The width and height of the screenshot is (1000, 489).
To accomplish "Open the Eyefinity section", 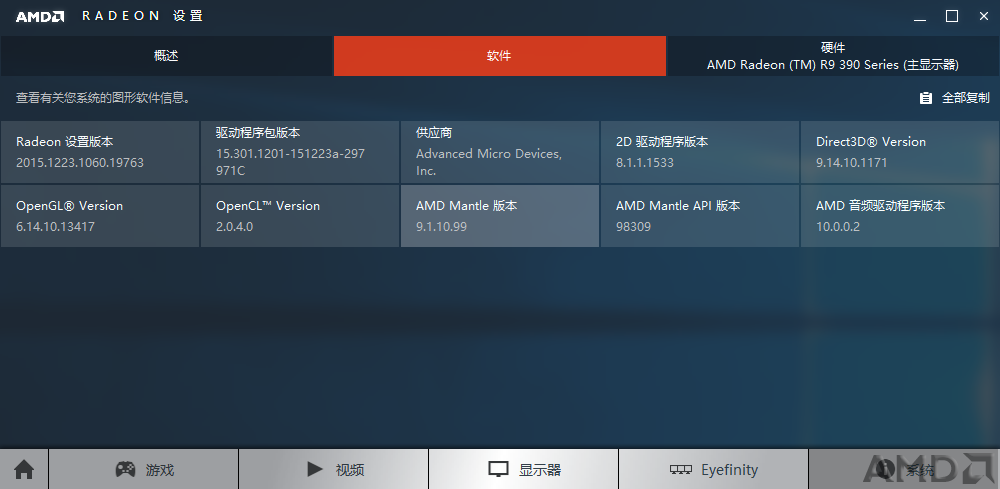I will tap(714, 470).
